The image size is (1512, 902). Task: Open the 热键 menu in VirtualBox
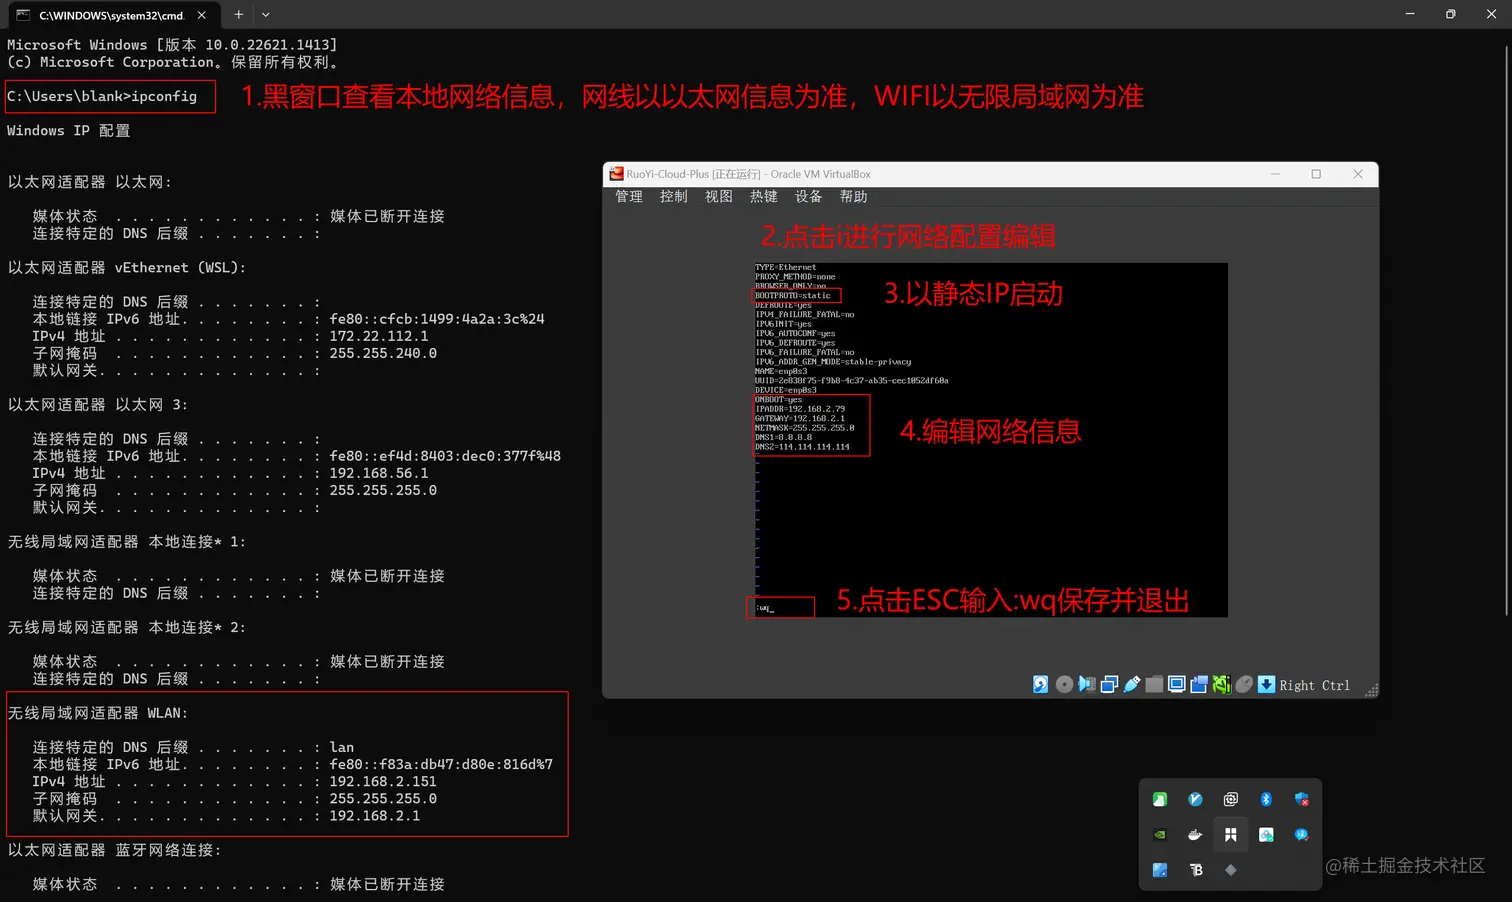pyautogui.click(x=764, y=196)
